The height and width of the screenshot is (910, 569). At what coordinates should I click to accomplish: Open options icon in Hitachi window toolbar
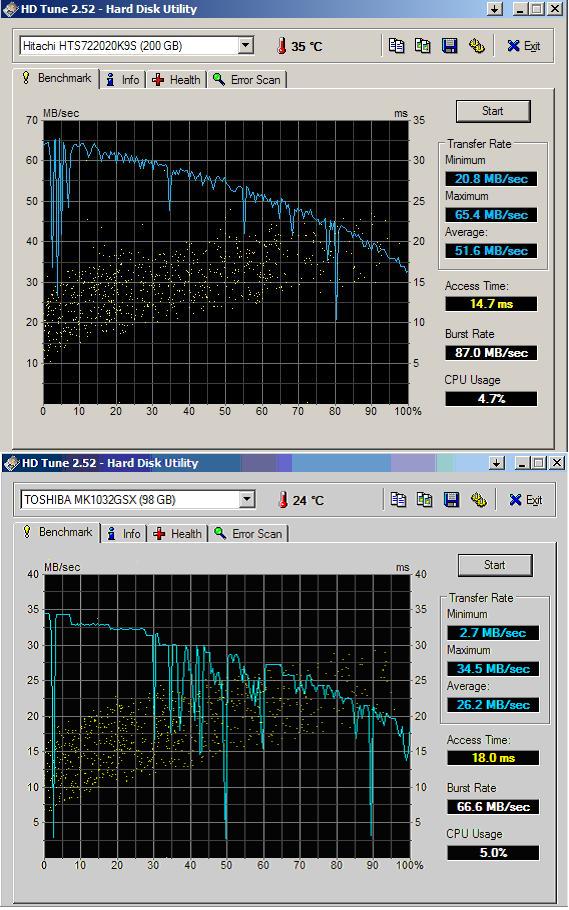pos(477,46)
